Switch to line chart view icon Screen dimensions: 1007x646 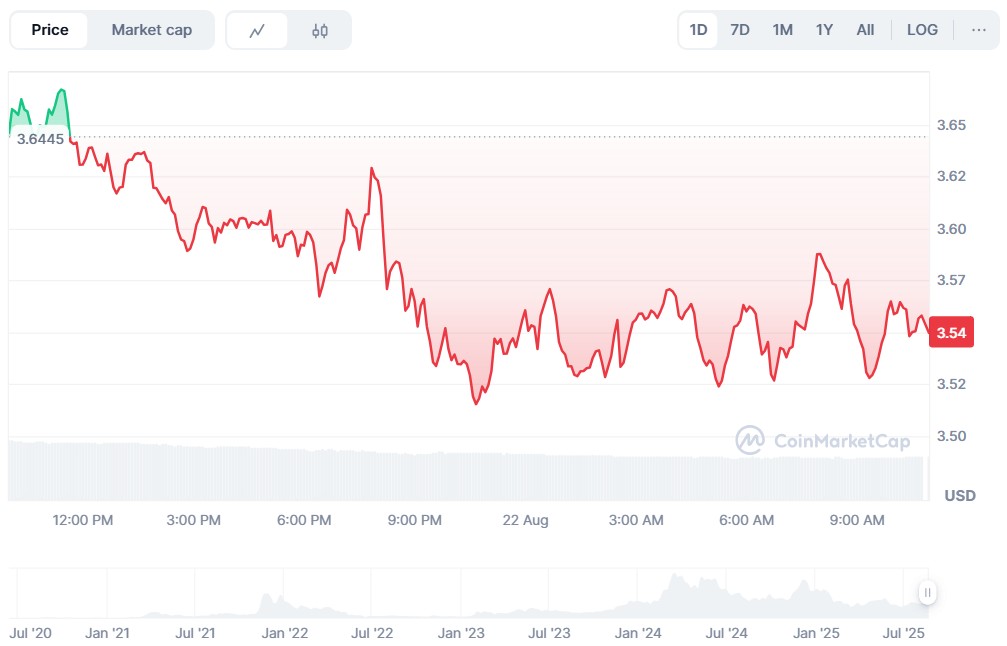coord(257,30)
